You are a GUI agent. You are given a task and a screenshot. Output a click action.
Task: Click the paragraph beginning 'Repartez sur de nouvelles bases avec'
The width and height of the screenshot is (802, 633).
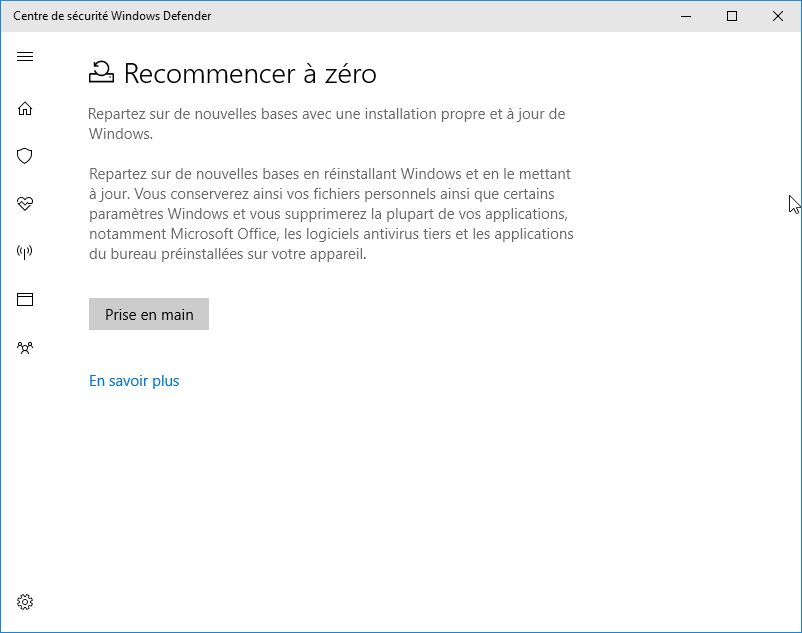[326, 124]
